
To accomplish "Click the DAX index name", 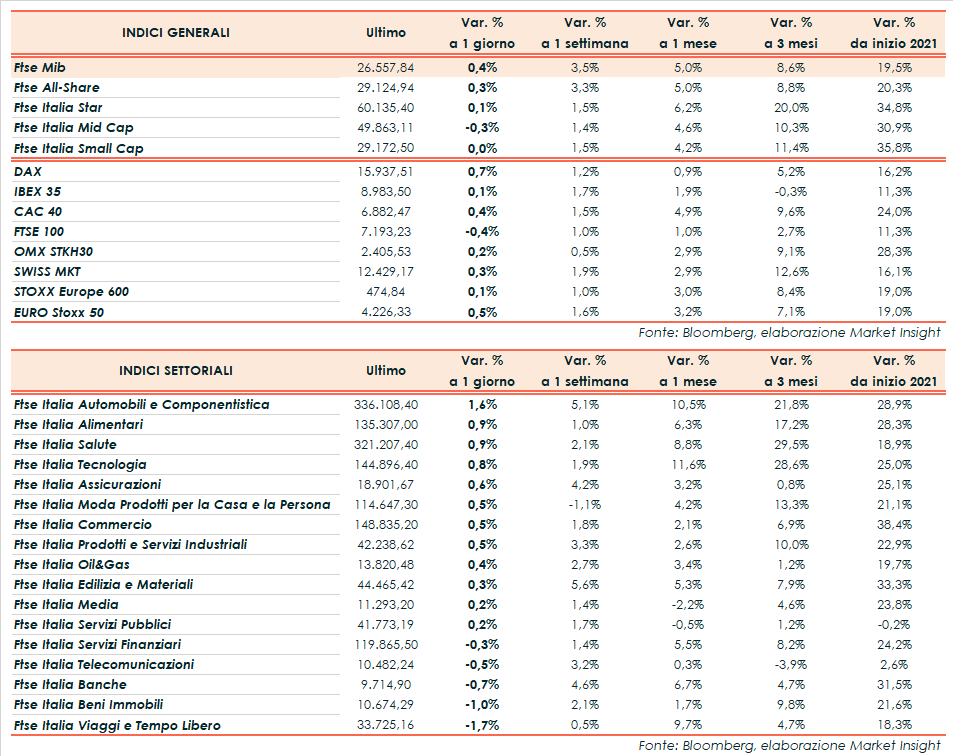I will [28, 171].
